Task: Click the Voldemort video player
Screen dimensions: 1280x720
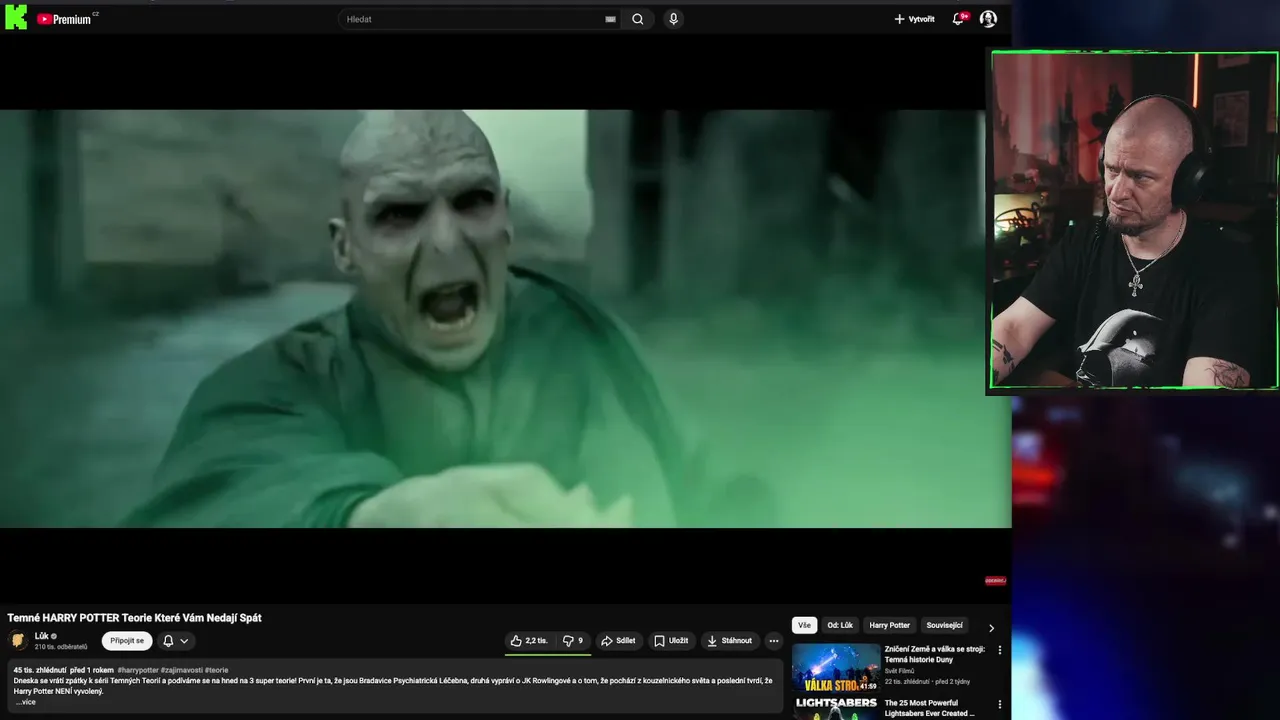Action: tap(505, 318)
